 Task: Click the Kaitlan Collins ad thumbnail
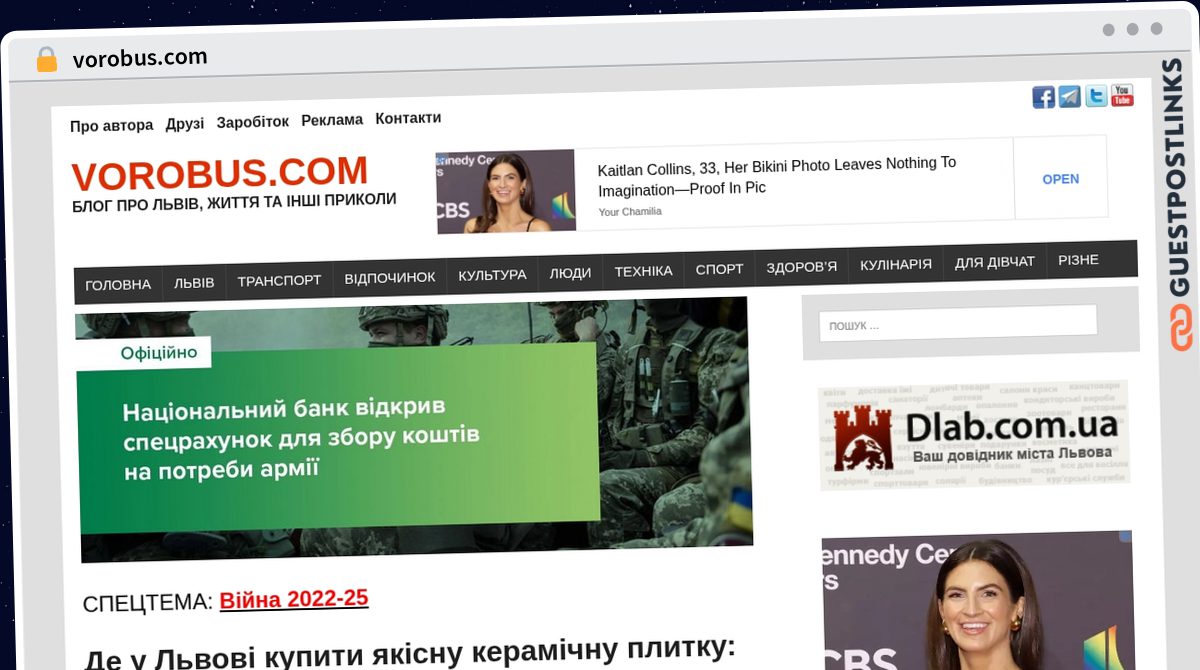[505, 190]
